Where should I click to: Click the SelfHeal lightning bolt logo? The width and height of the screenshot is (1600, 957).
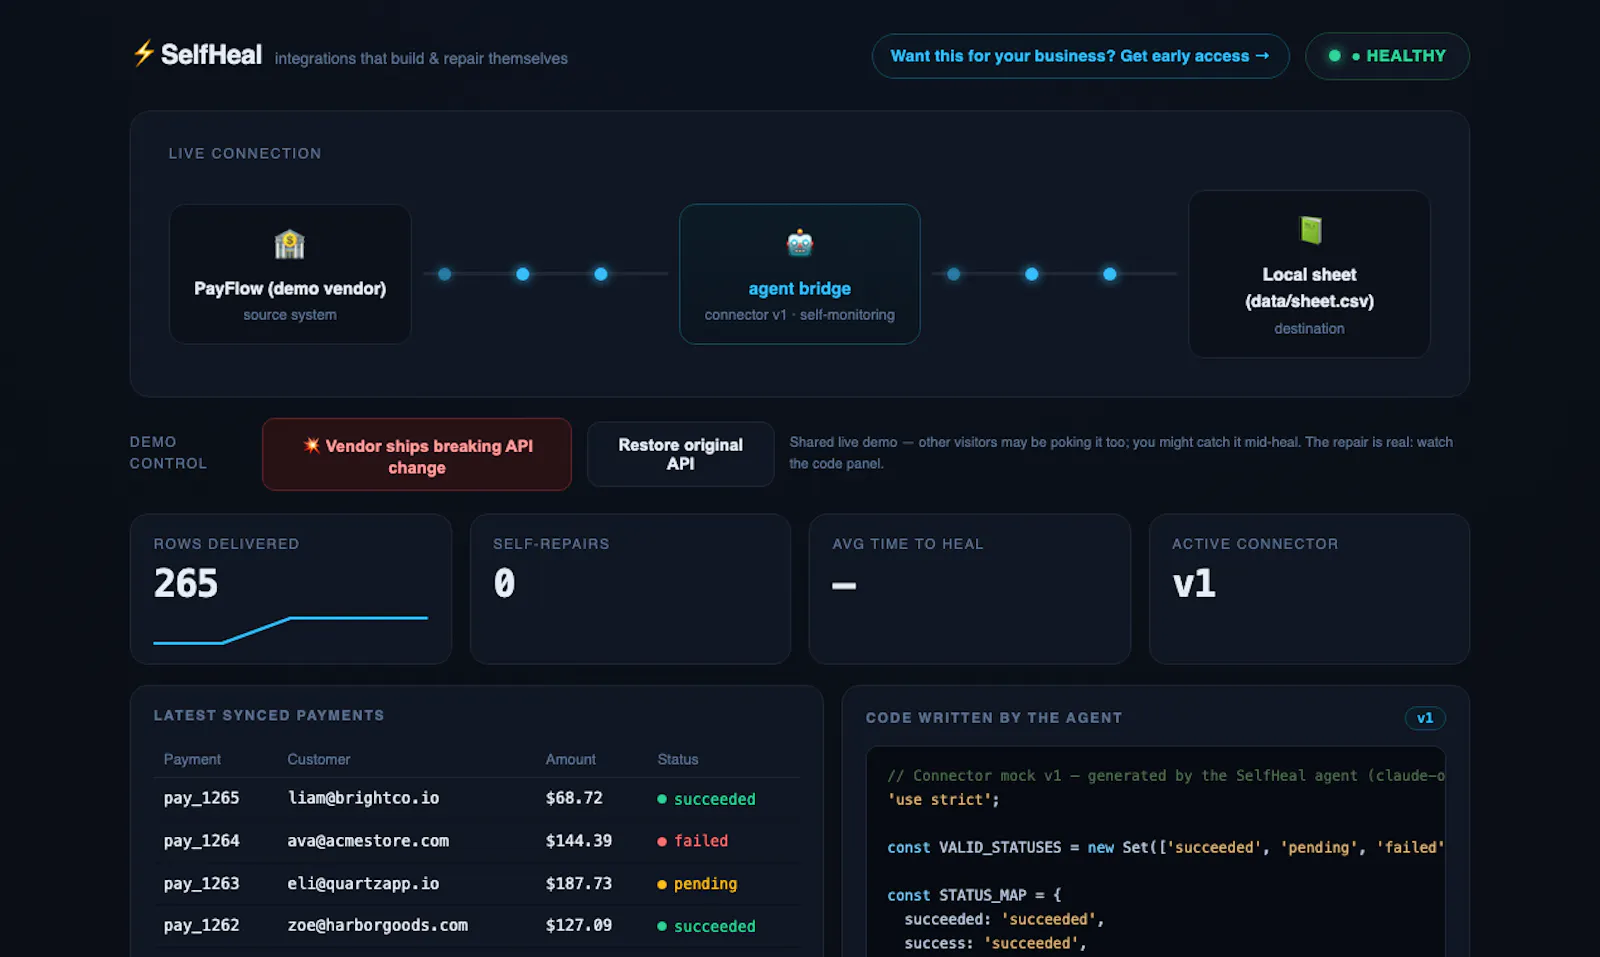[144, 53]
